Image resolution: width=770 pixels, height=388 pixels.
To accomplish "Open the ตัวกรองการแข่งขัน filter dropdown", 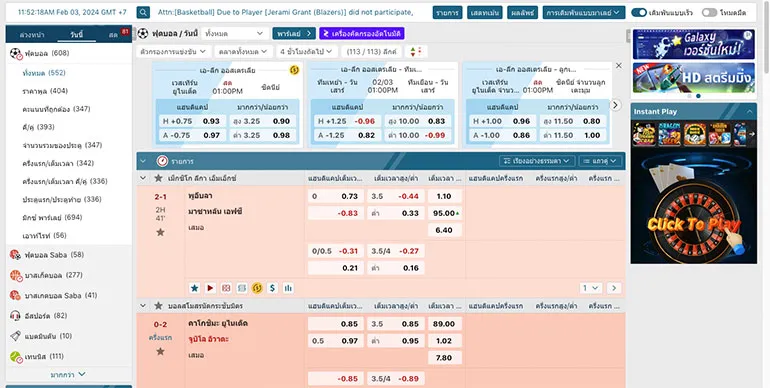I will point(174,52).
